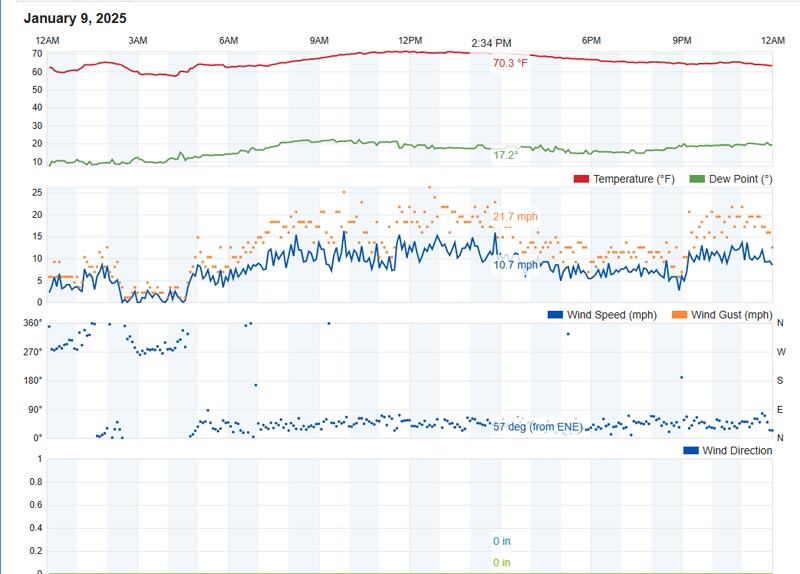Click the 180° wind direction axis label
Screen dimensions: 800x574
[x=33, y=381]
